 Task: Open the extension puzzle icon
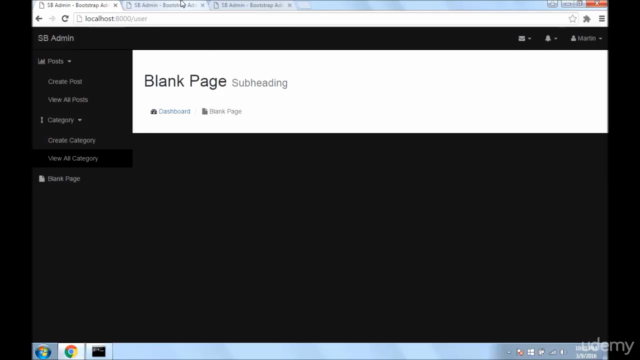point(587,18)
